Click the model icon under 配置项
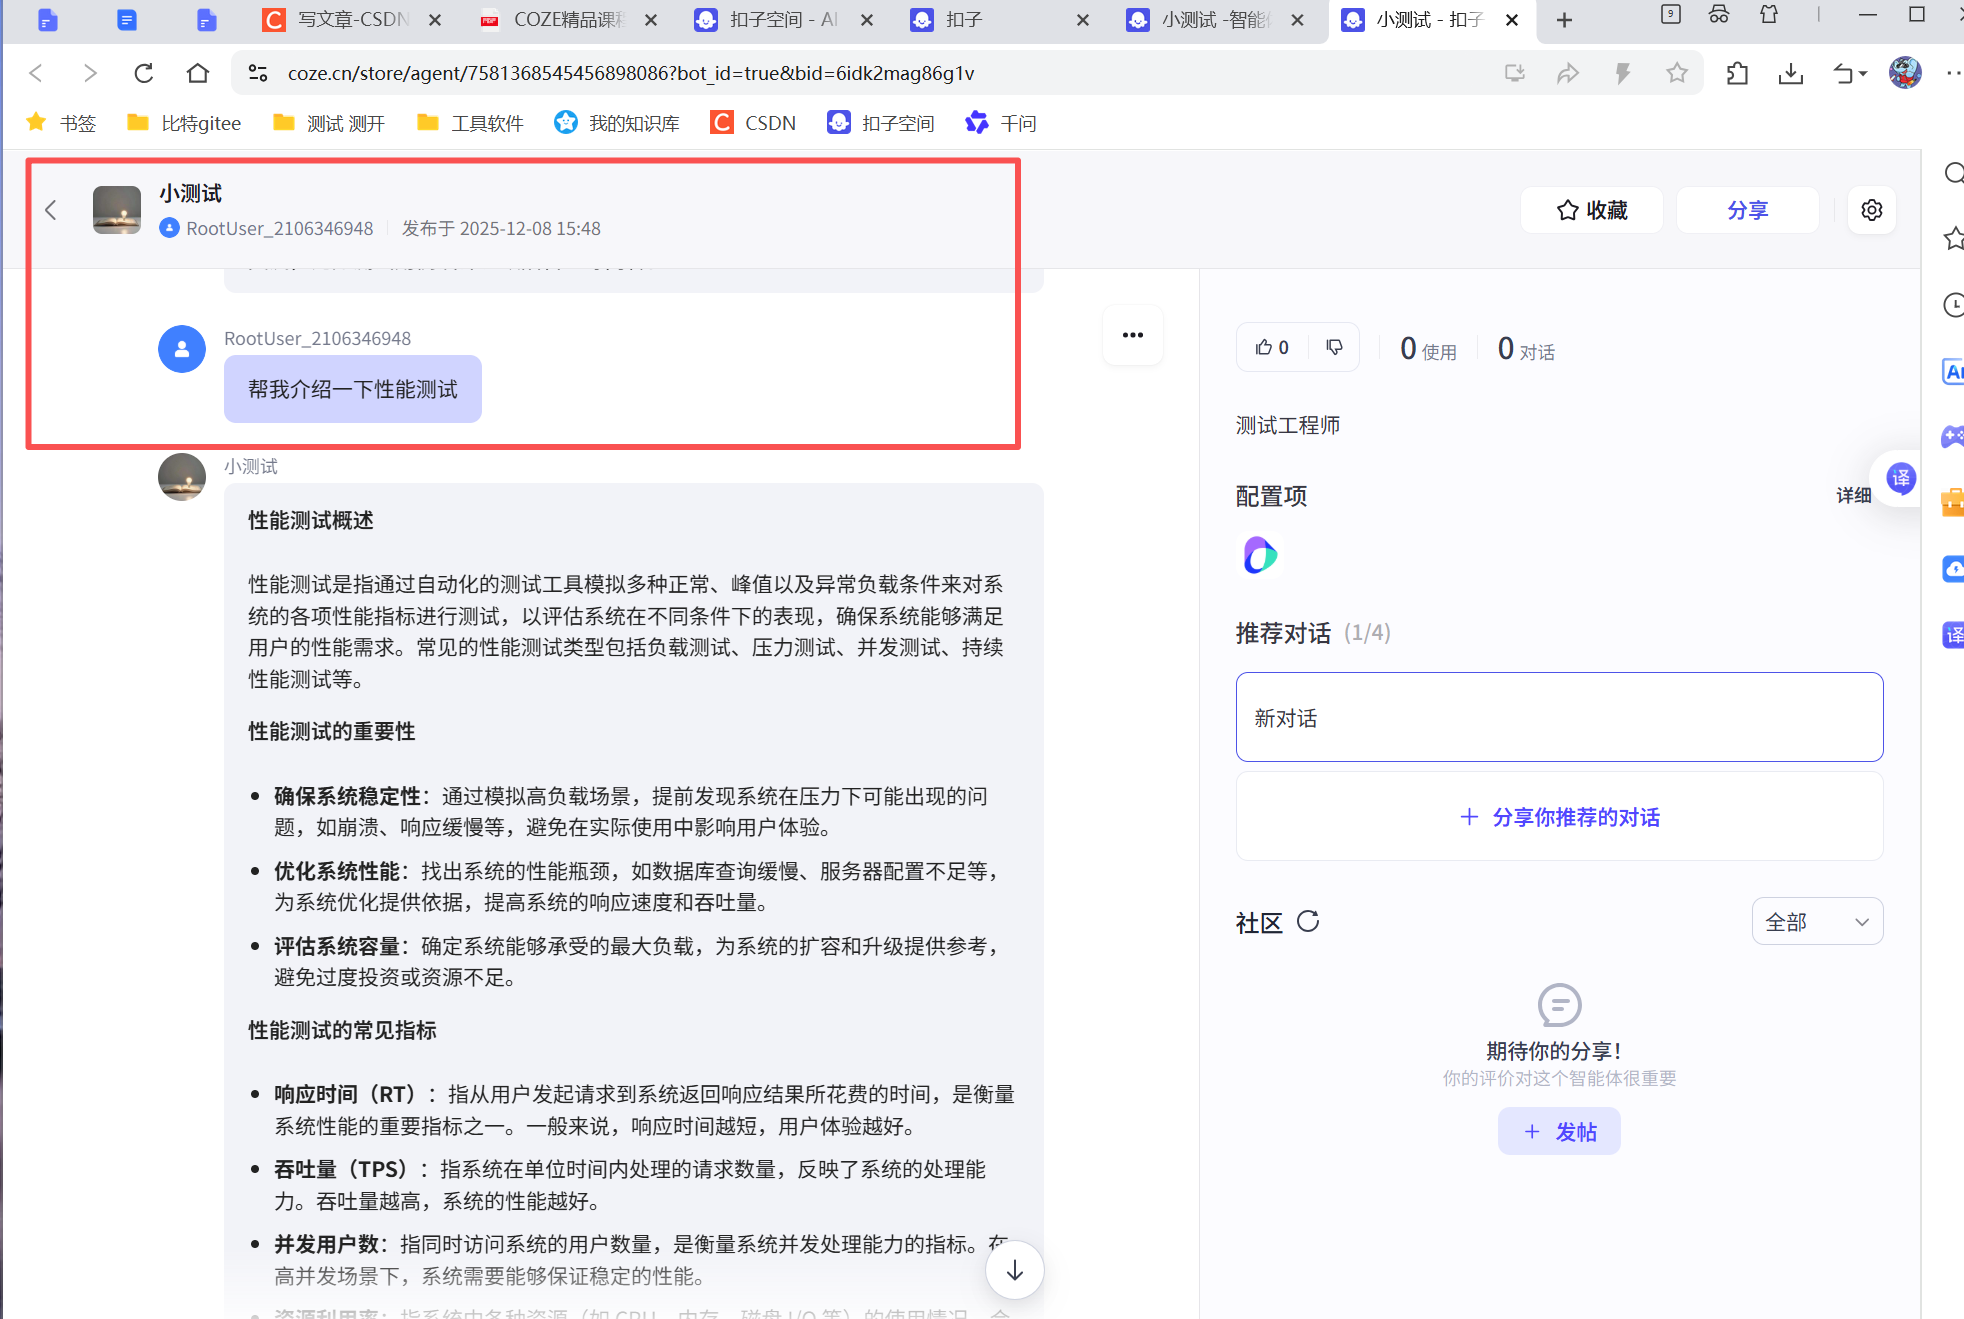This screenshot has width=1964, height=1319. coord(1260,555)
